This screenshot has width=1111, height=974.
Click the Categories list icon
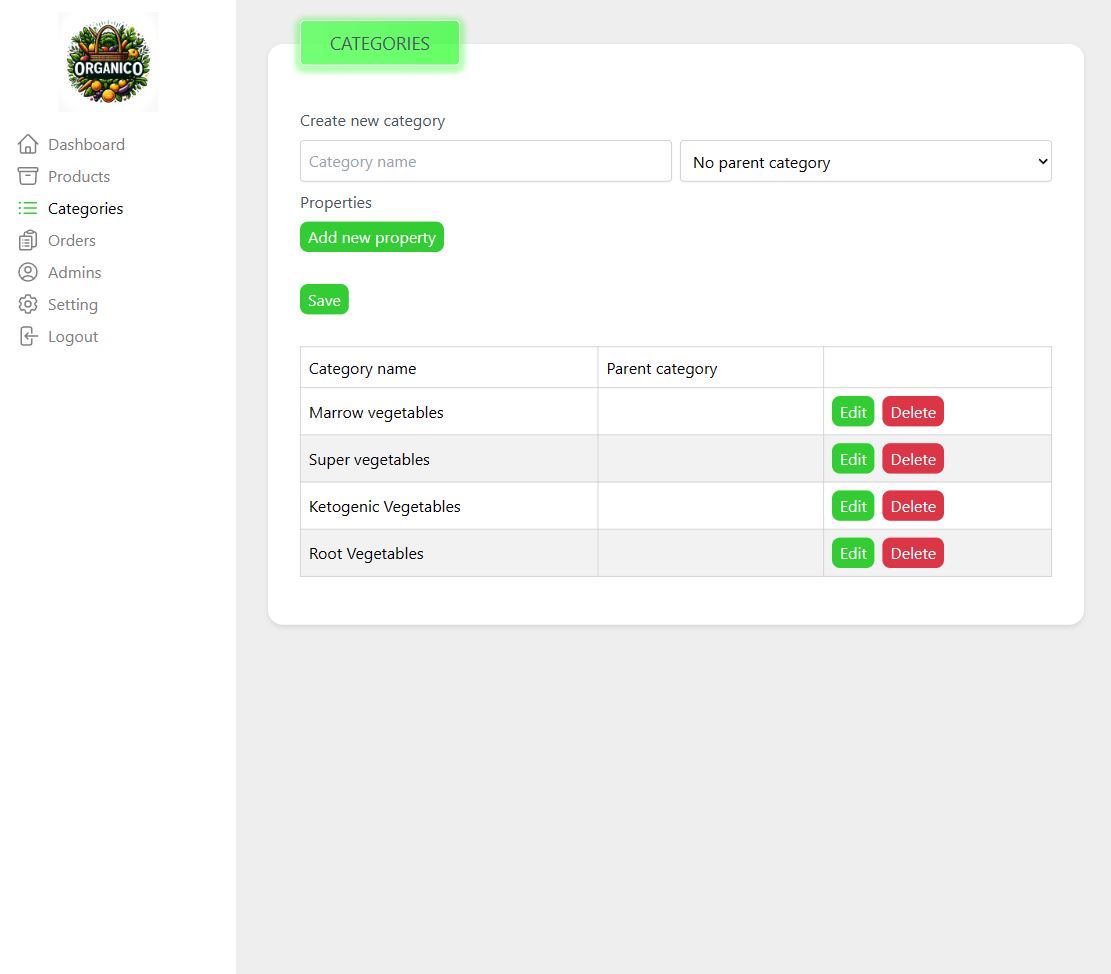pyautogui.click(x=28, y=208)
